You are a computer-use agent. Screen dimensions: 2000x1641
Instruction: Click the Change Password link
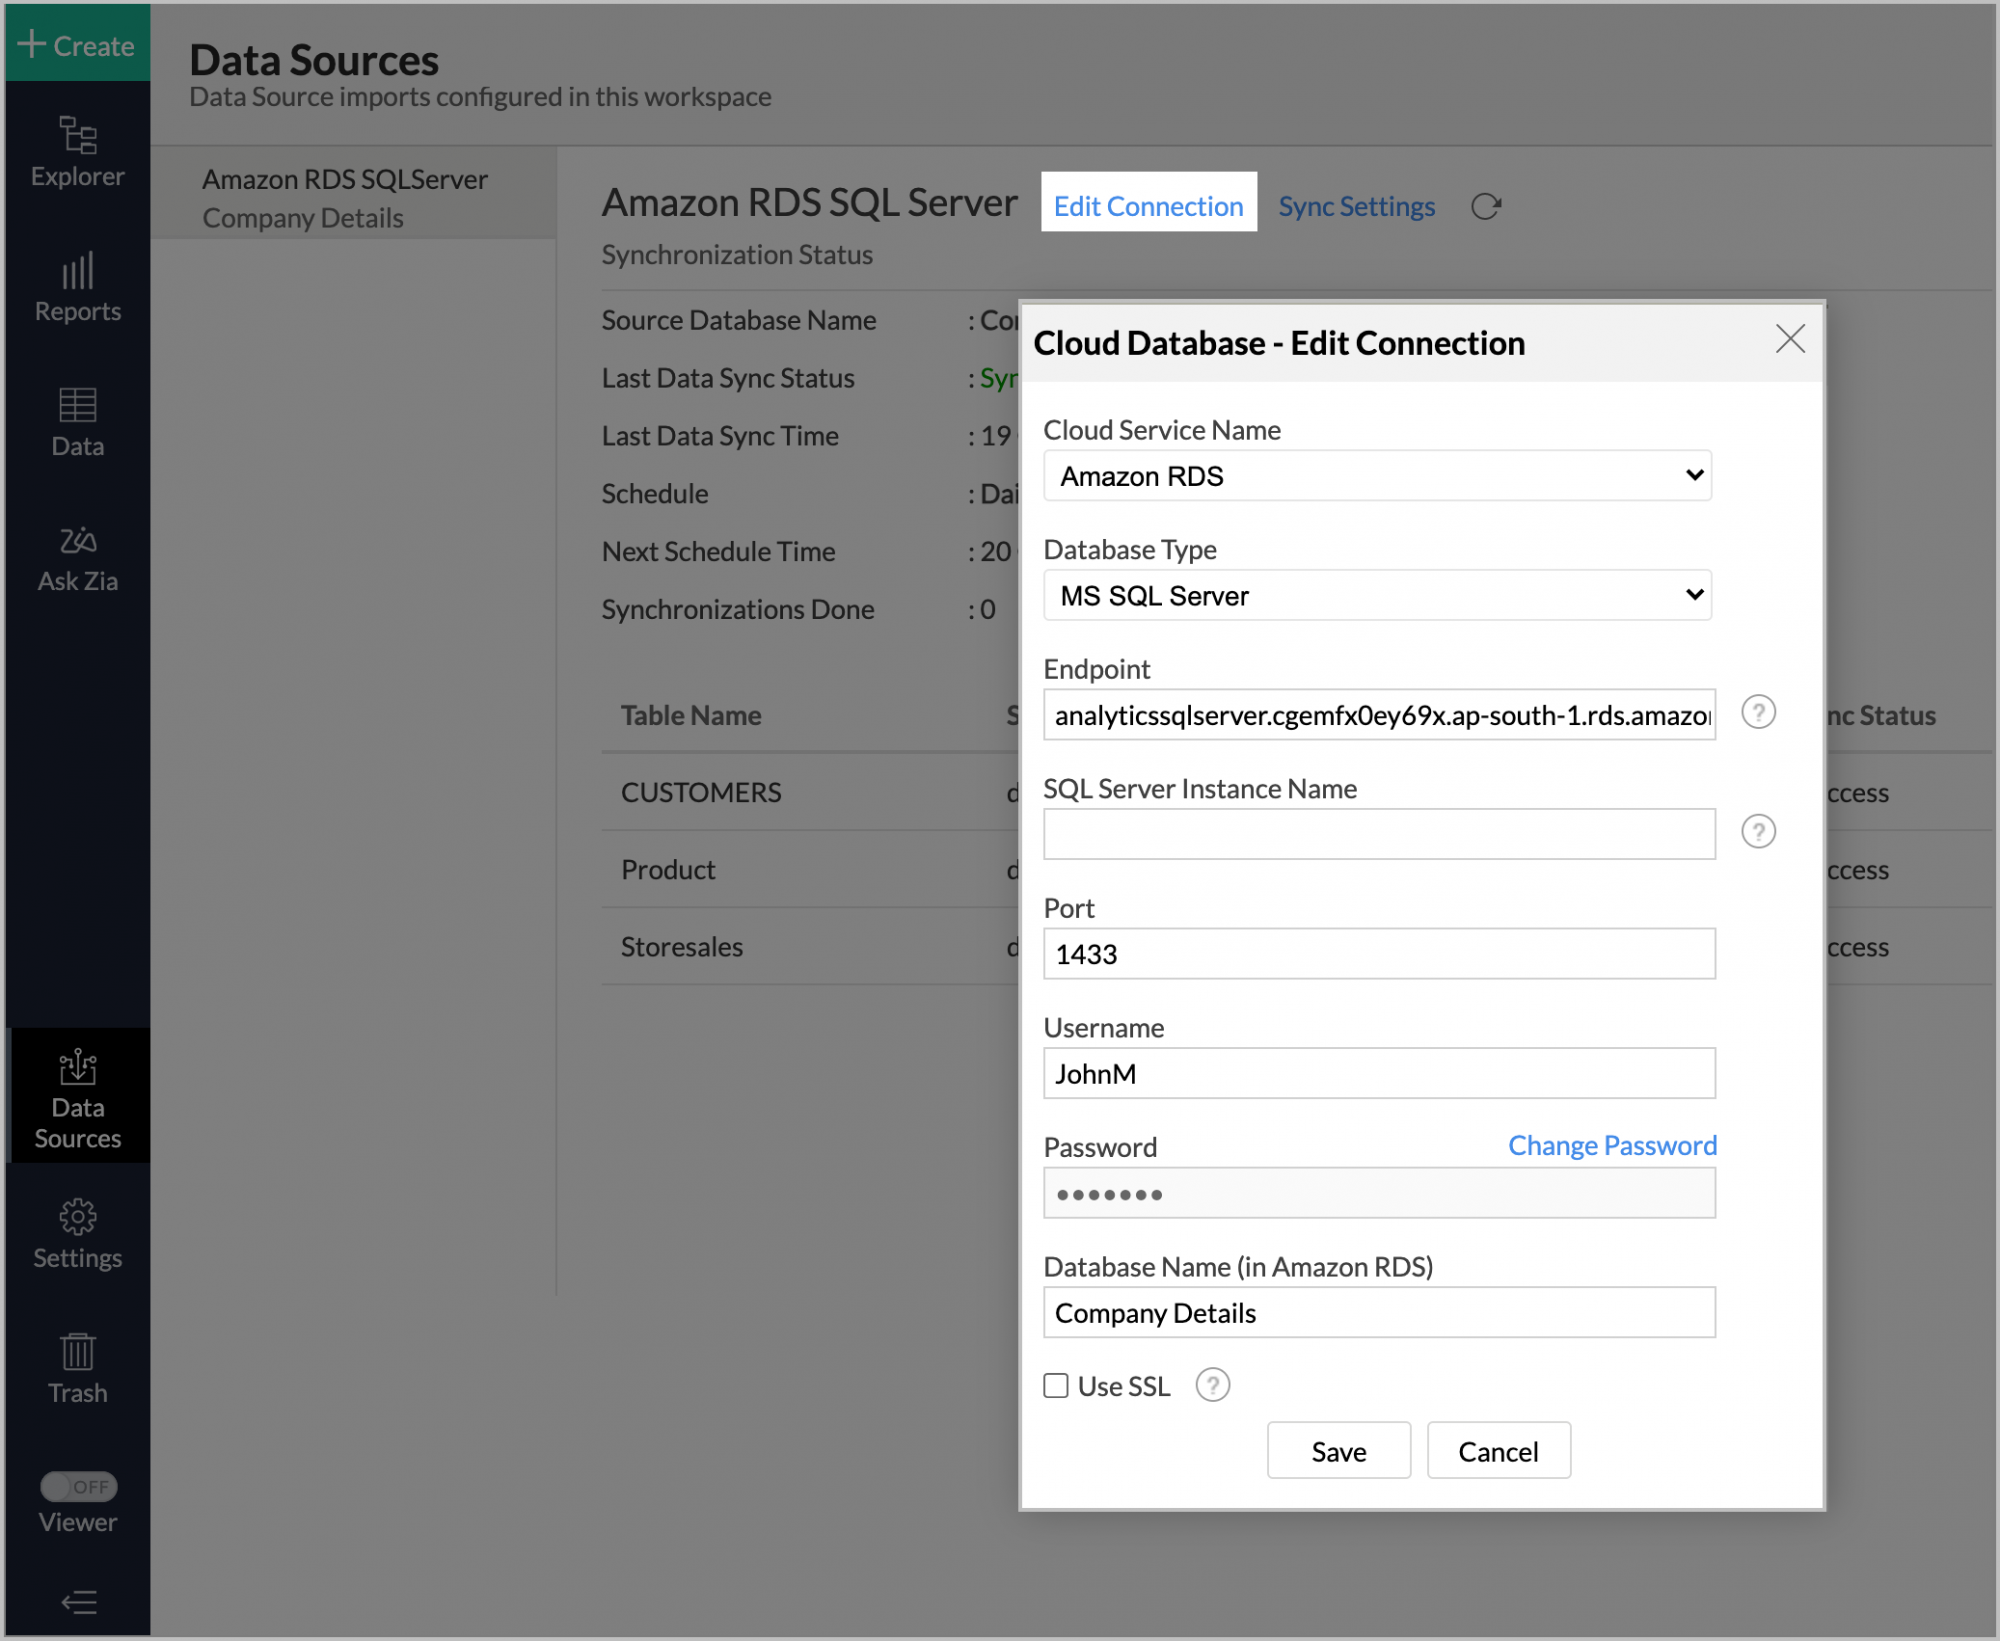coord(1611,1145)
